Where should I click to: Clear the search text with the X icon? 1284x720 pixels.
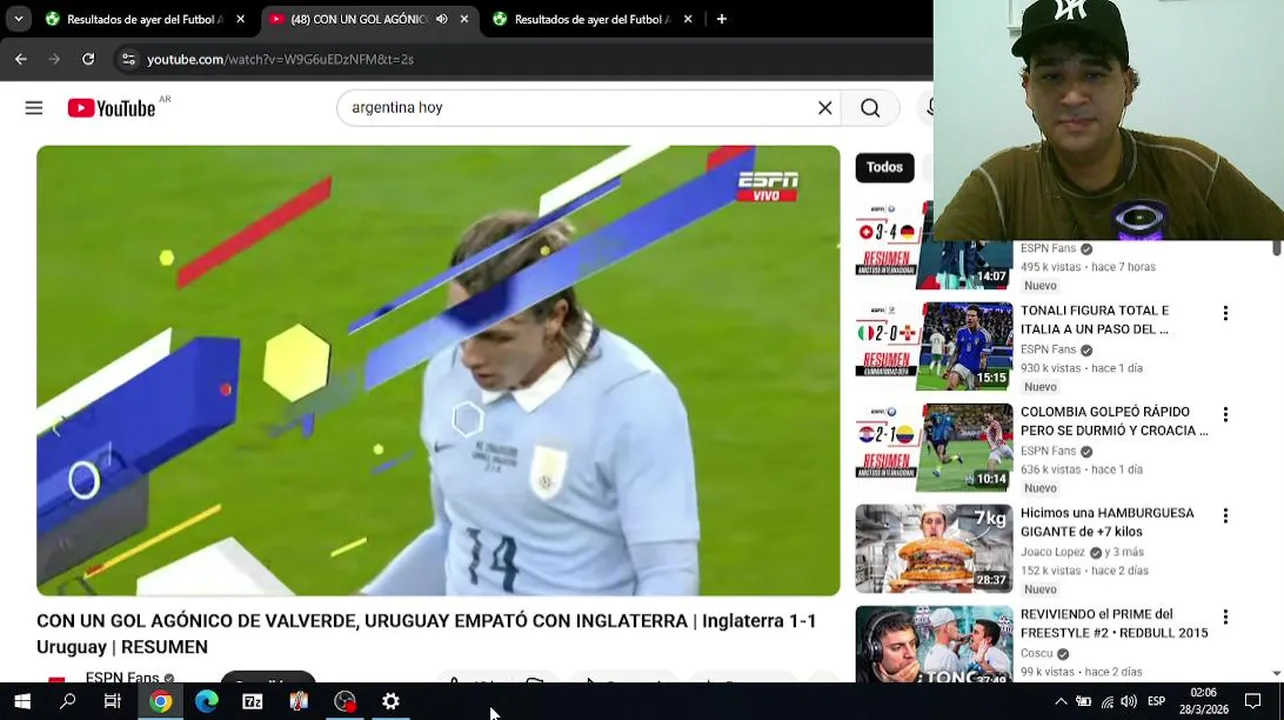[825, 108]
